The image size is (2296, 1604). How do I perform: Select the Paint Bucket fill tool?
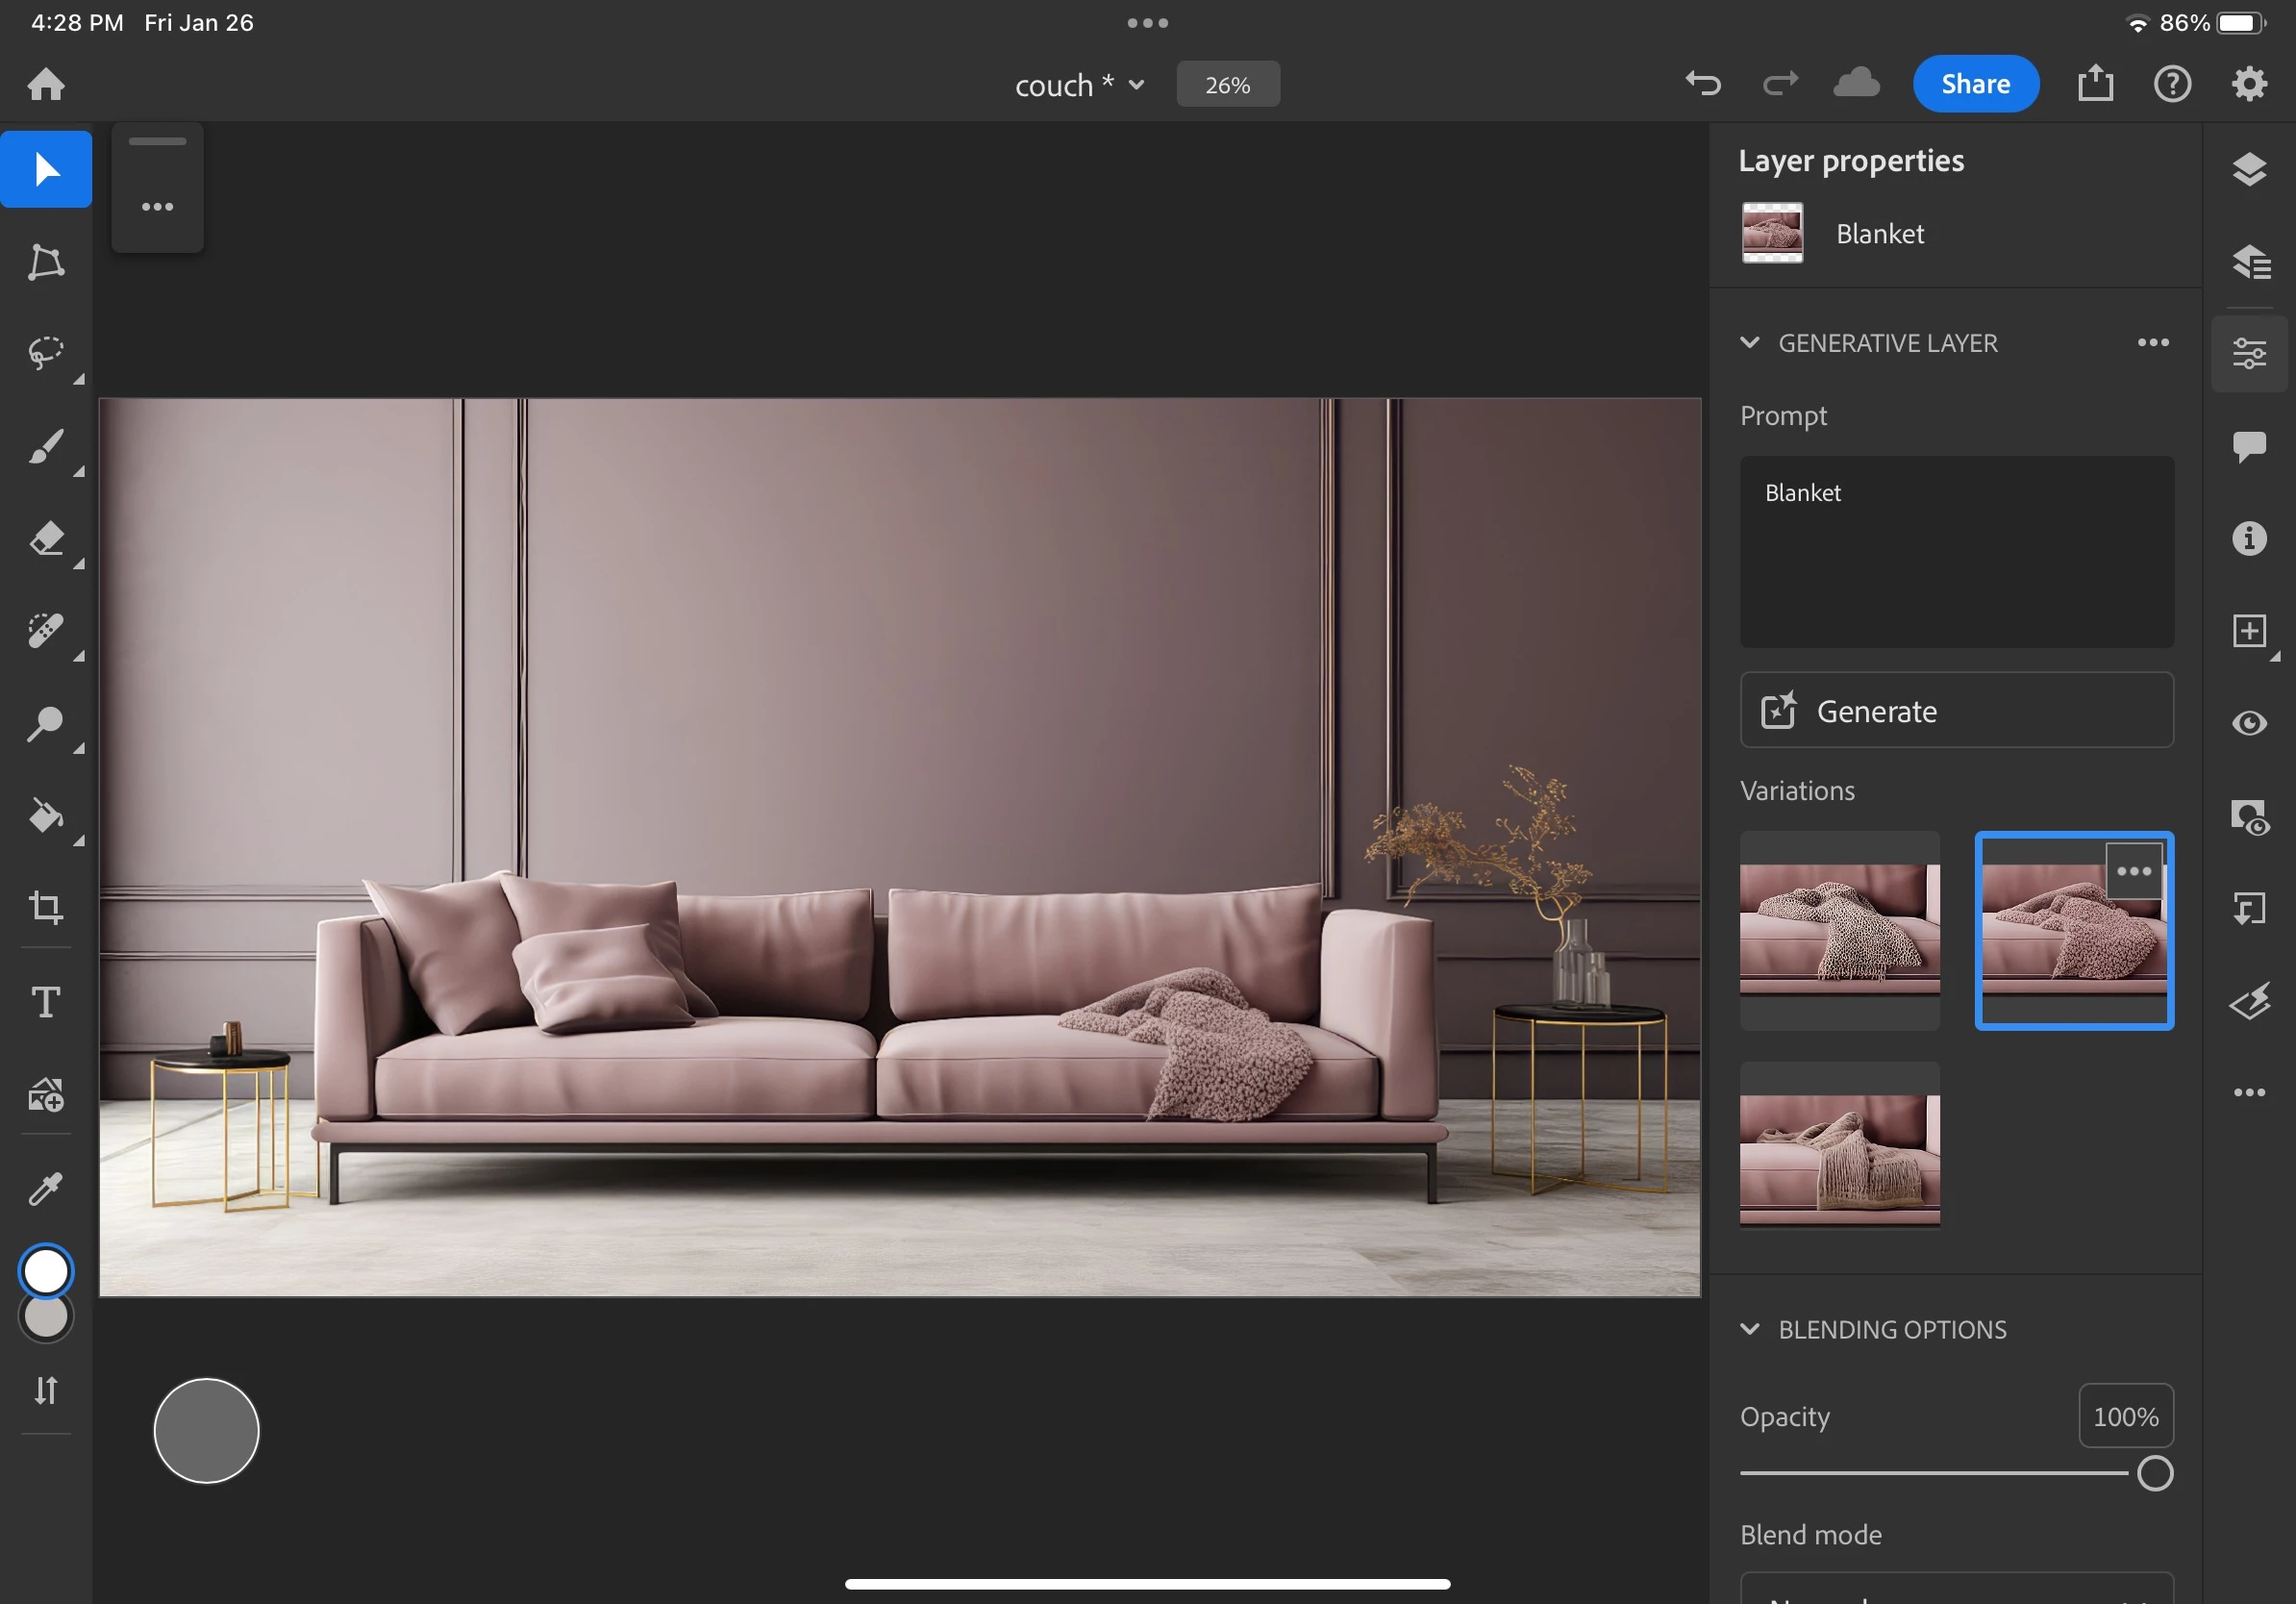pos(45,816)
